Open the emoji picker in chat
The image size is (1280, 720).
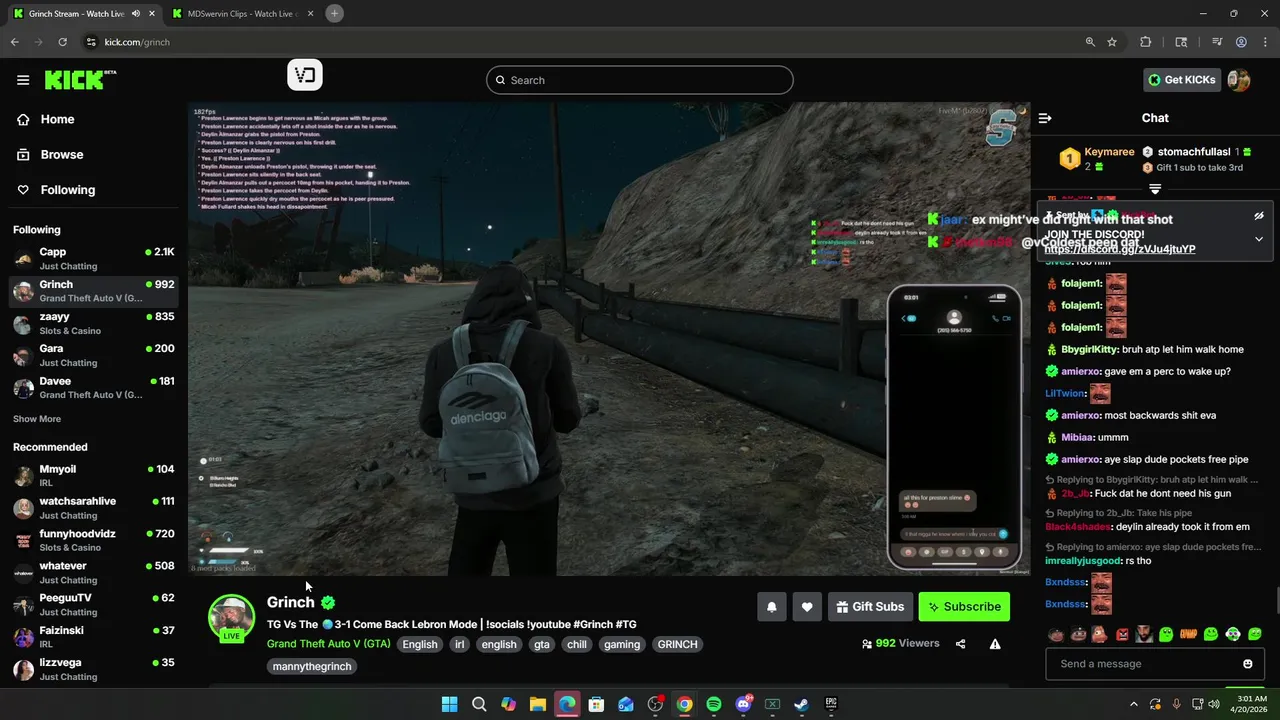(x=1247, y=664)
